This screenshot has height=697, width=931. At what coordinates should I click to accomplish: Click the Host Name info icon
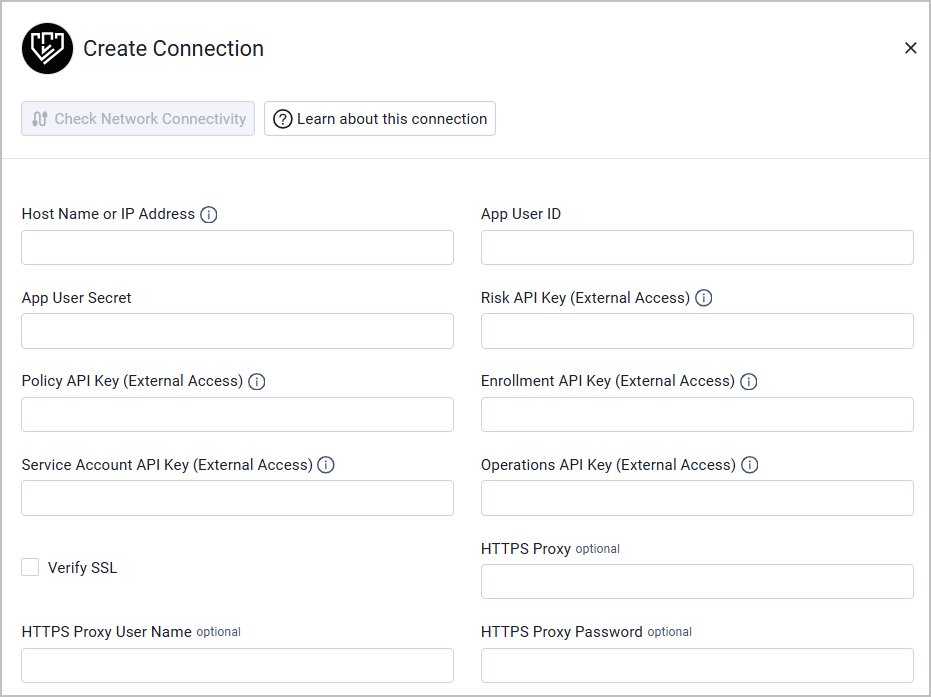[208, 214]
